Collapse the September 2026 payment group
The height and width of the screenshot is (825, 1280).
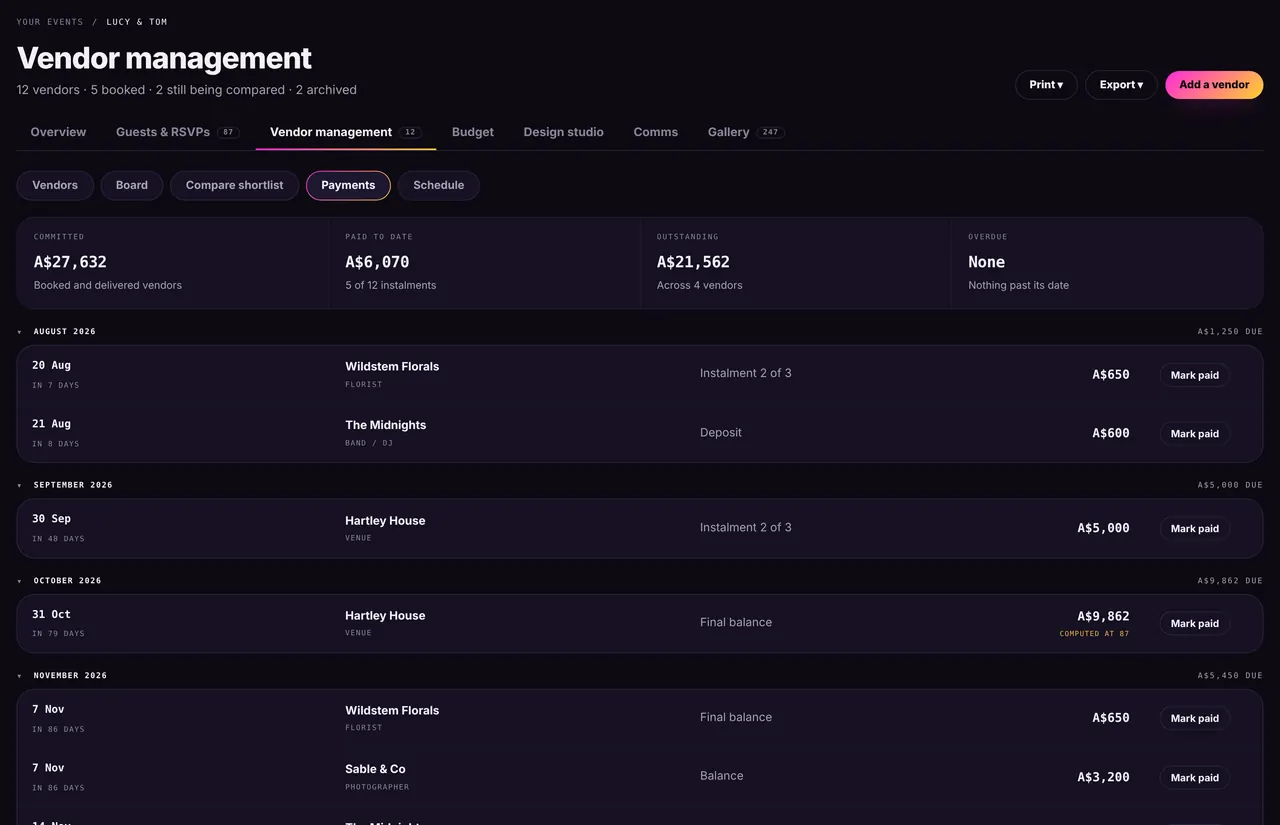(19, 485)
